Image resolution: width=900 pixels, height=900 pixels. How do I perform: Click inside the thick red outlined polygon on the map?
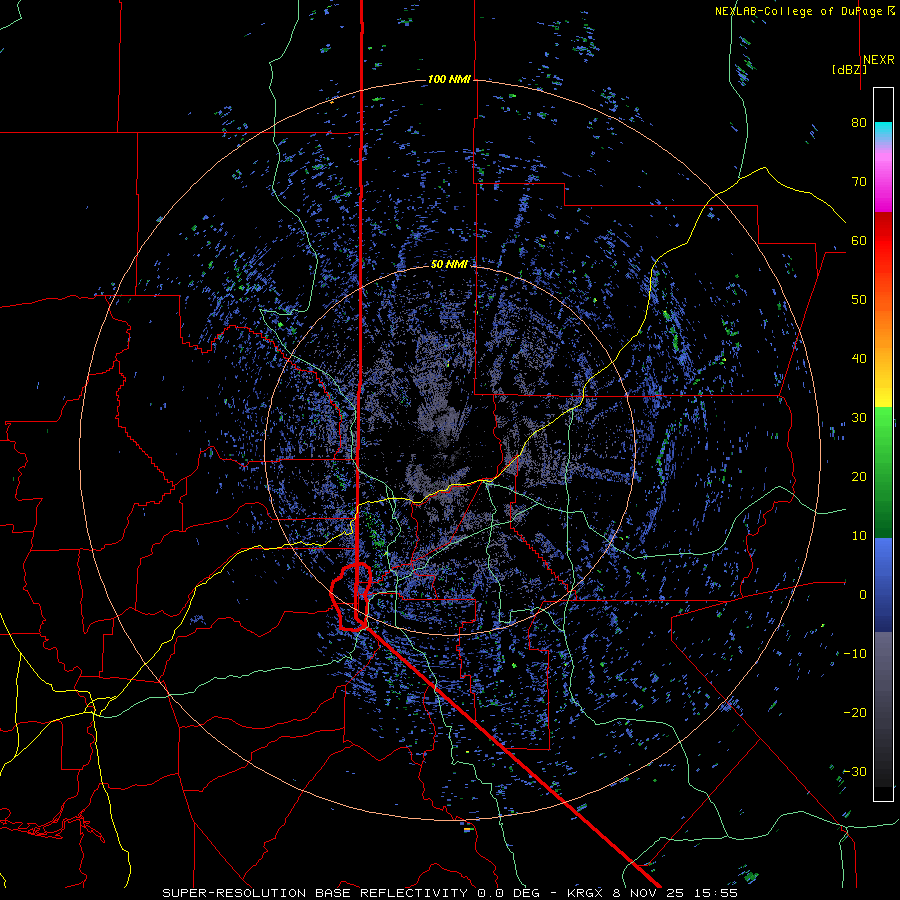pyautogui.click(x=347, y=597)
